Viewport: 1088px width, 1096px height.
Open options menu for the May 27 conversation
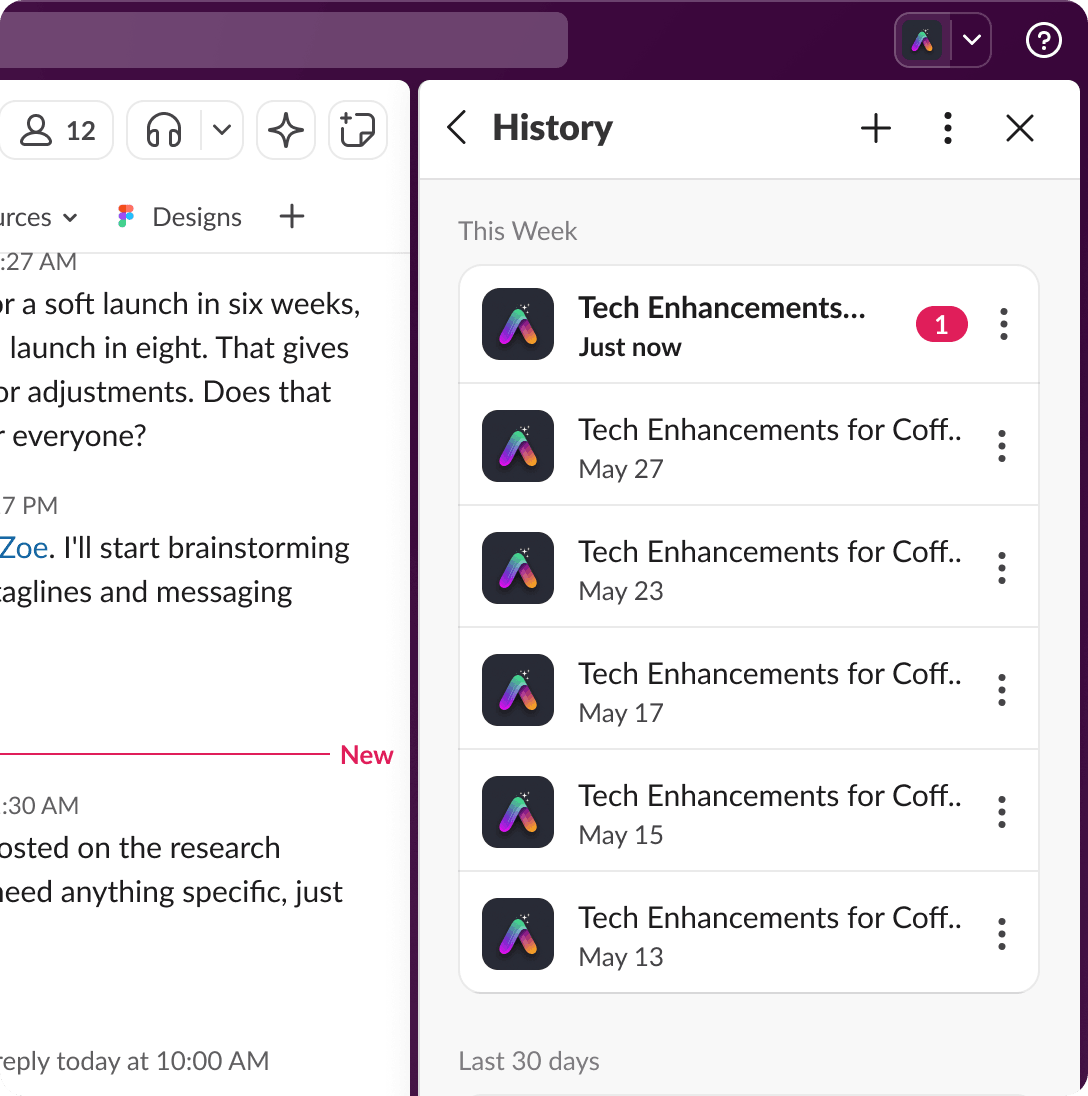(1001, 445)
